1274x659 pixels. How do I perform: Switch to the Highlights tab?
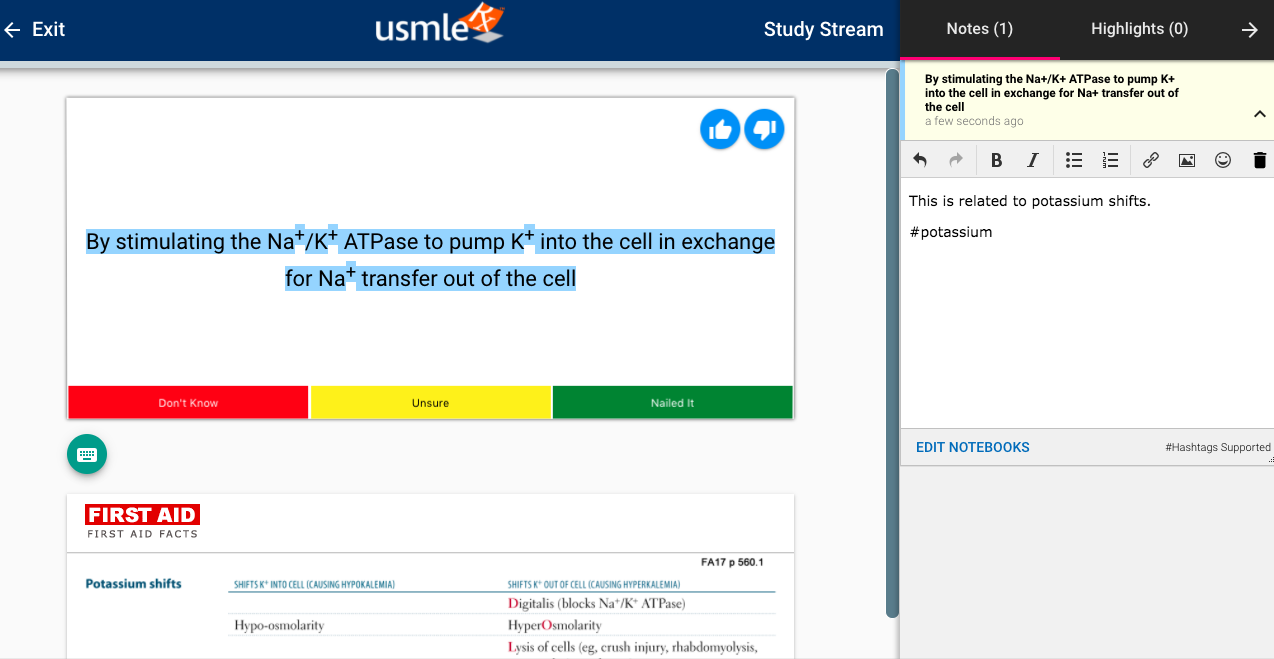pos(1139,29)
